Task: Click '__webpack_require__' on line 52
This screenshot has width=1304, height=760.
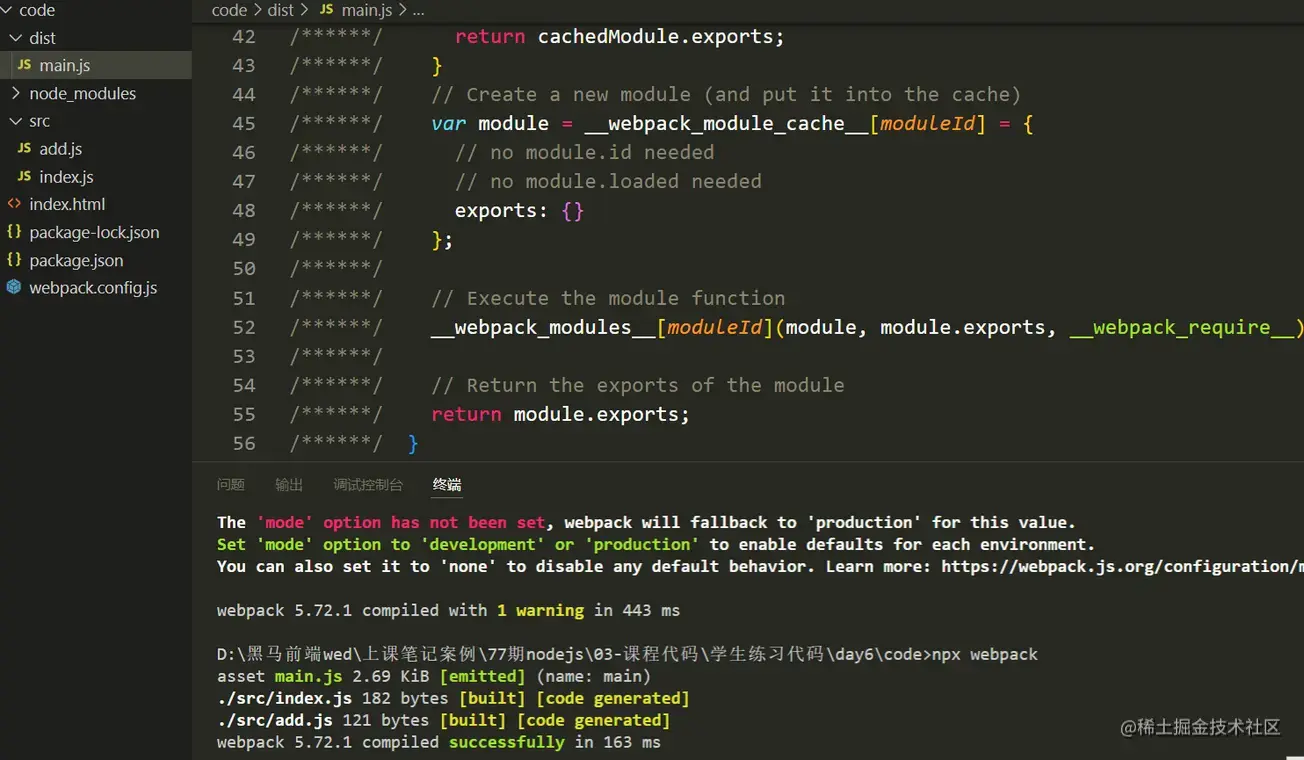Action: tap(1182, 328)
